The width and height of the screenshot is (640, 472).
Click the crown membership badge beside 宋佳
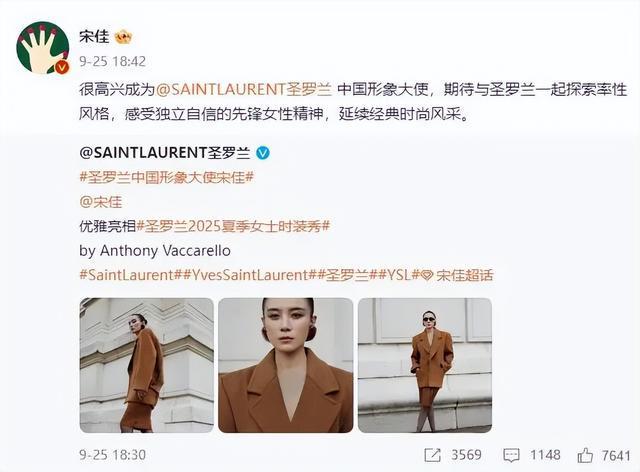click(x=123, y=38)
